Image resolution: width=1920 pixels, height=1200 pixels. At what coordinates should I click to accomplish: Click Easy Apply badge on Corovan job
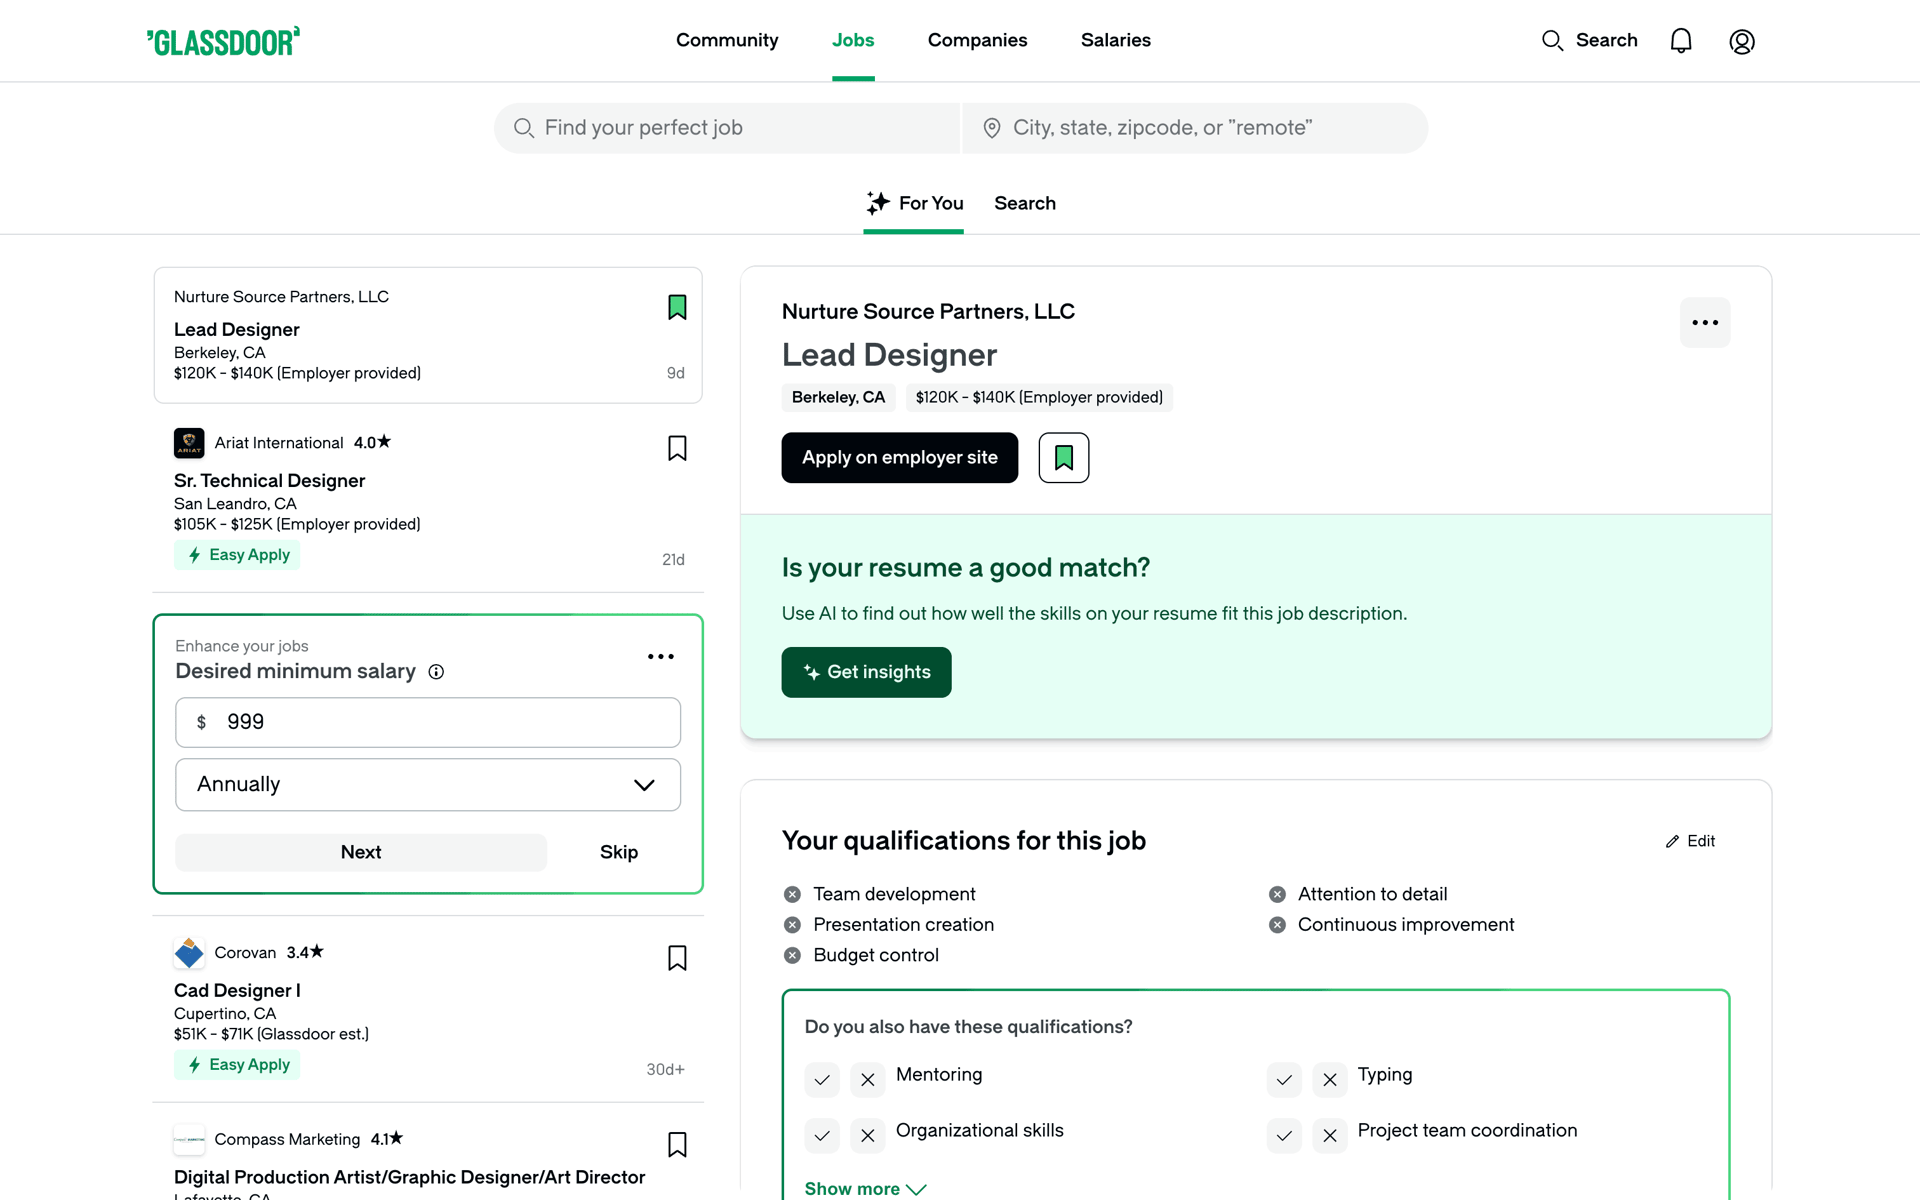point(237,1065)
